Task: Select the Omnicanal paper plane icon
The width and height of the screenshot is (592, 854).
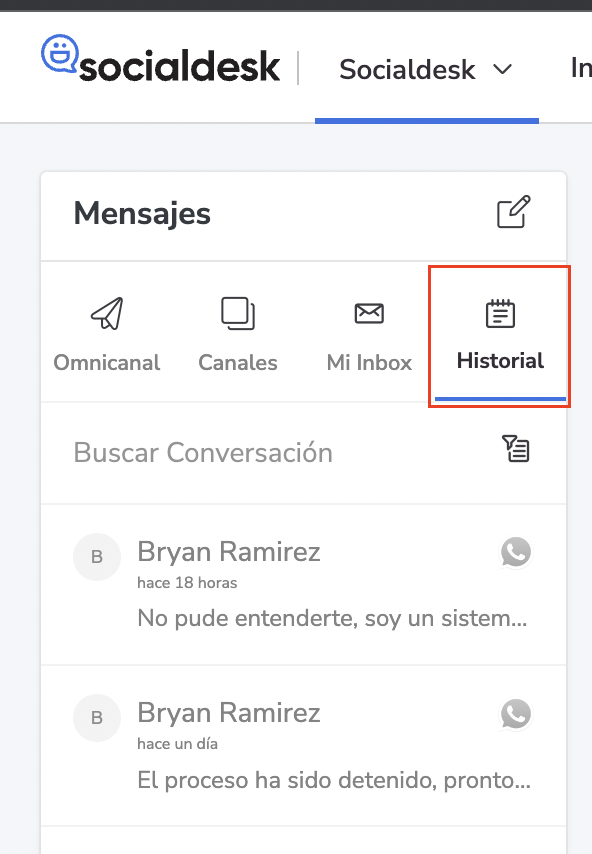Action: pyautogui.click(x=107, y=313)
